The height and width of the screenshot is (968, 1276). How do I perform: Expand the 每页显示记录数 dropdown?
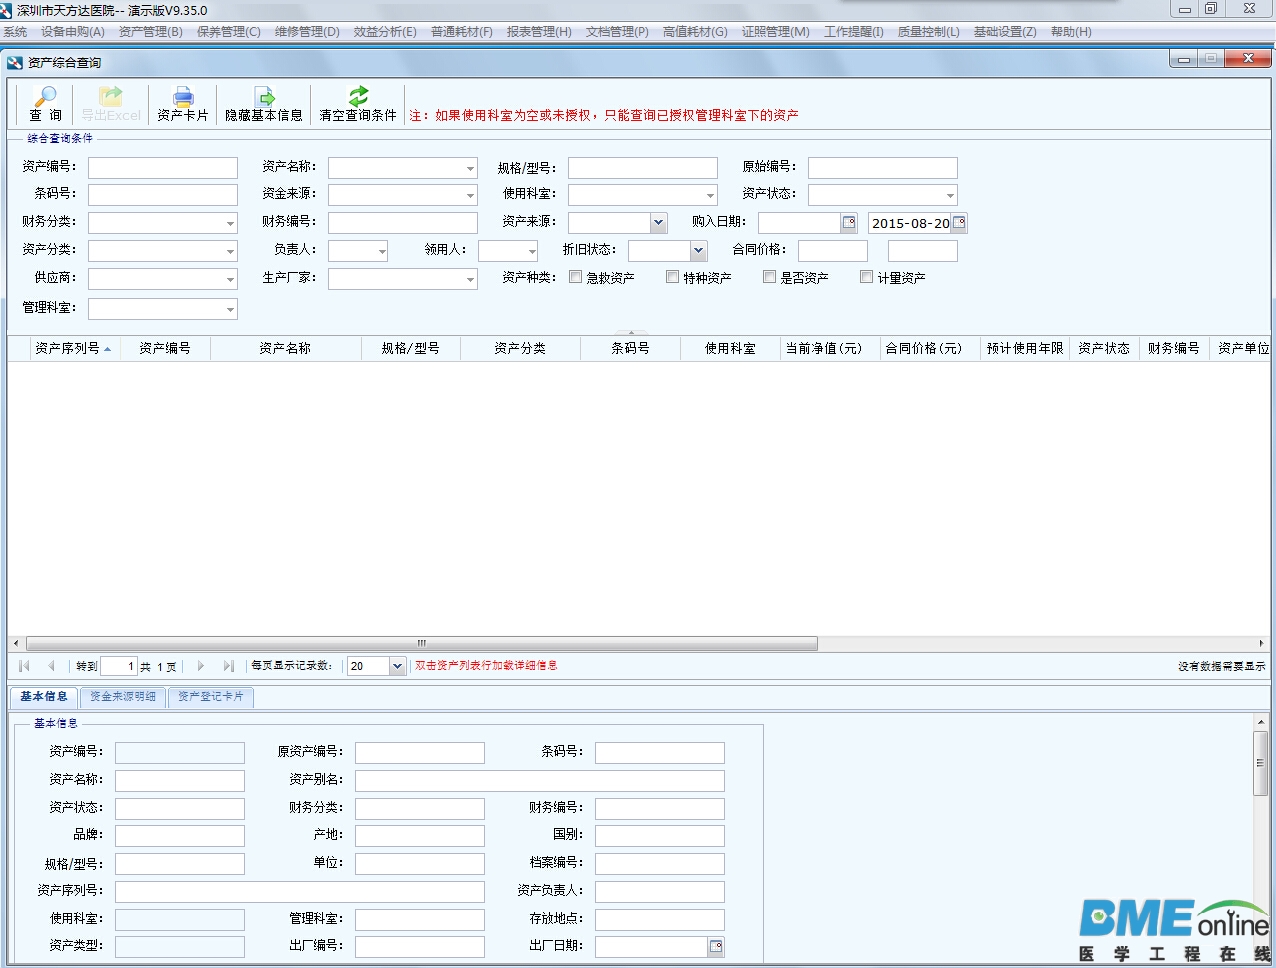point(397,666)
